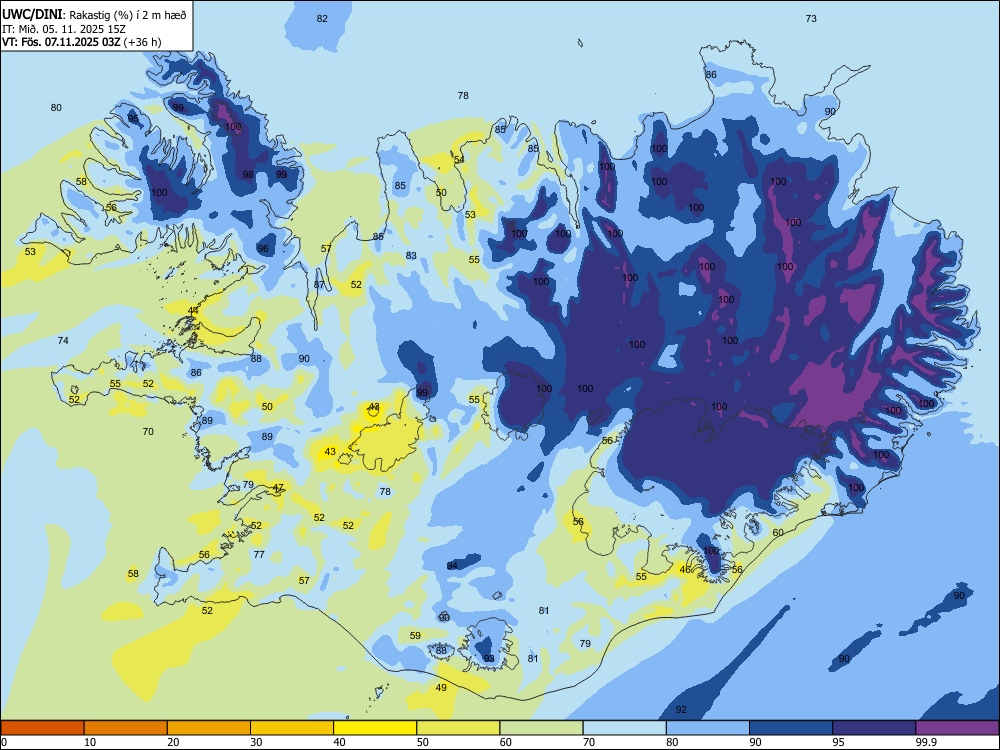Click the 0–10 dark orange legend swatch
Image resolution: width=1000 pixels, height=750 pixels.
pos(43,728)
